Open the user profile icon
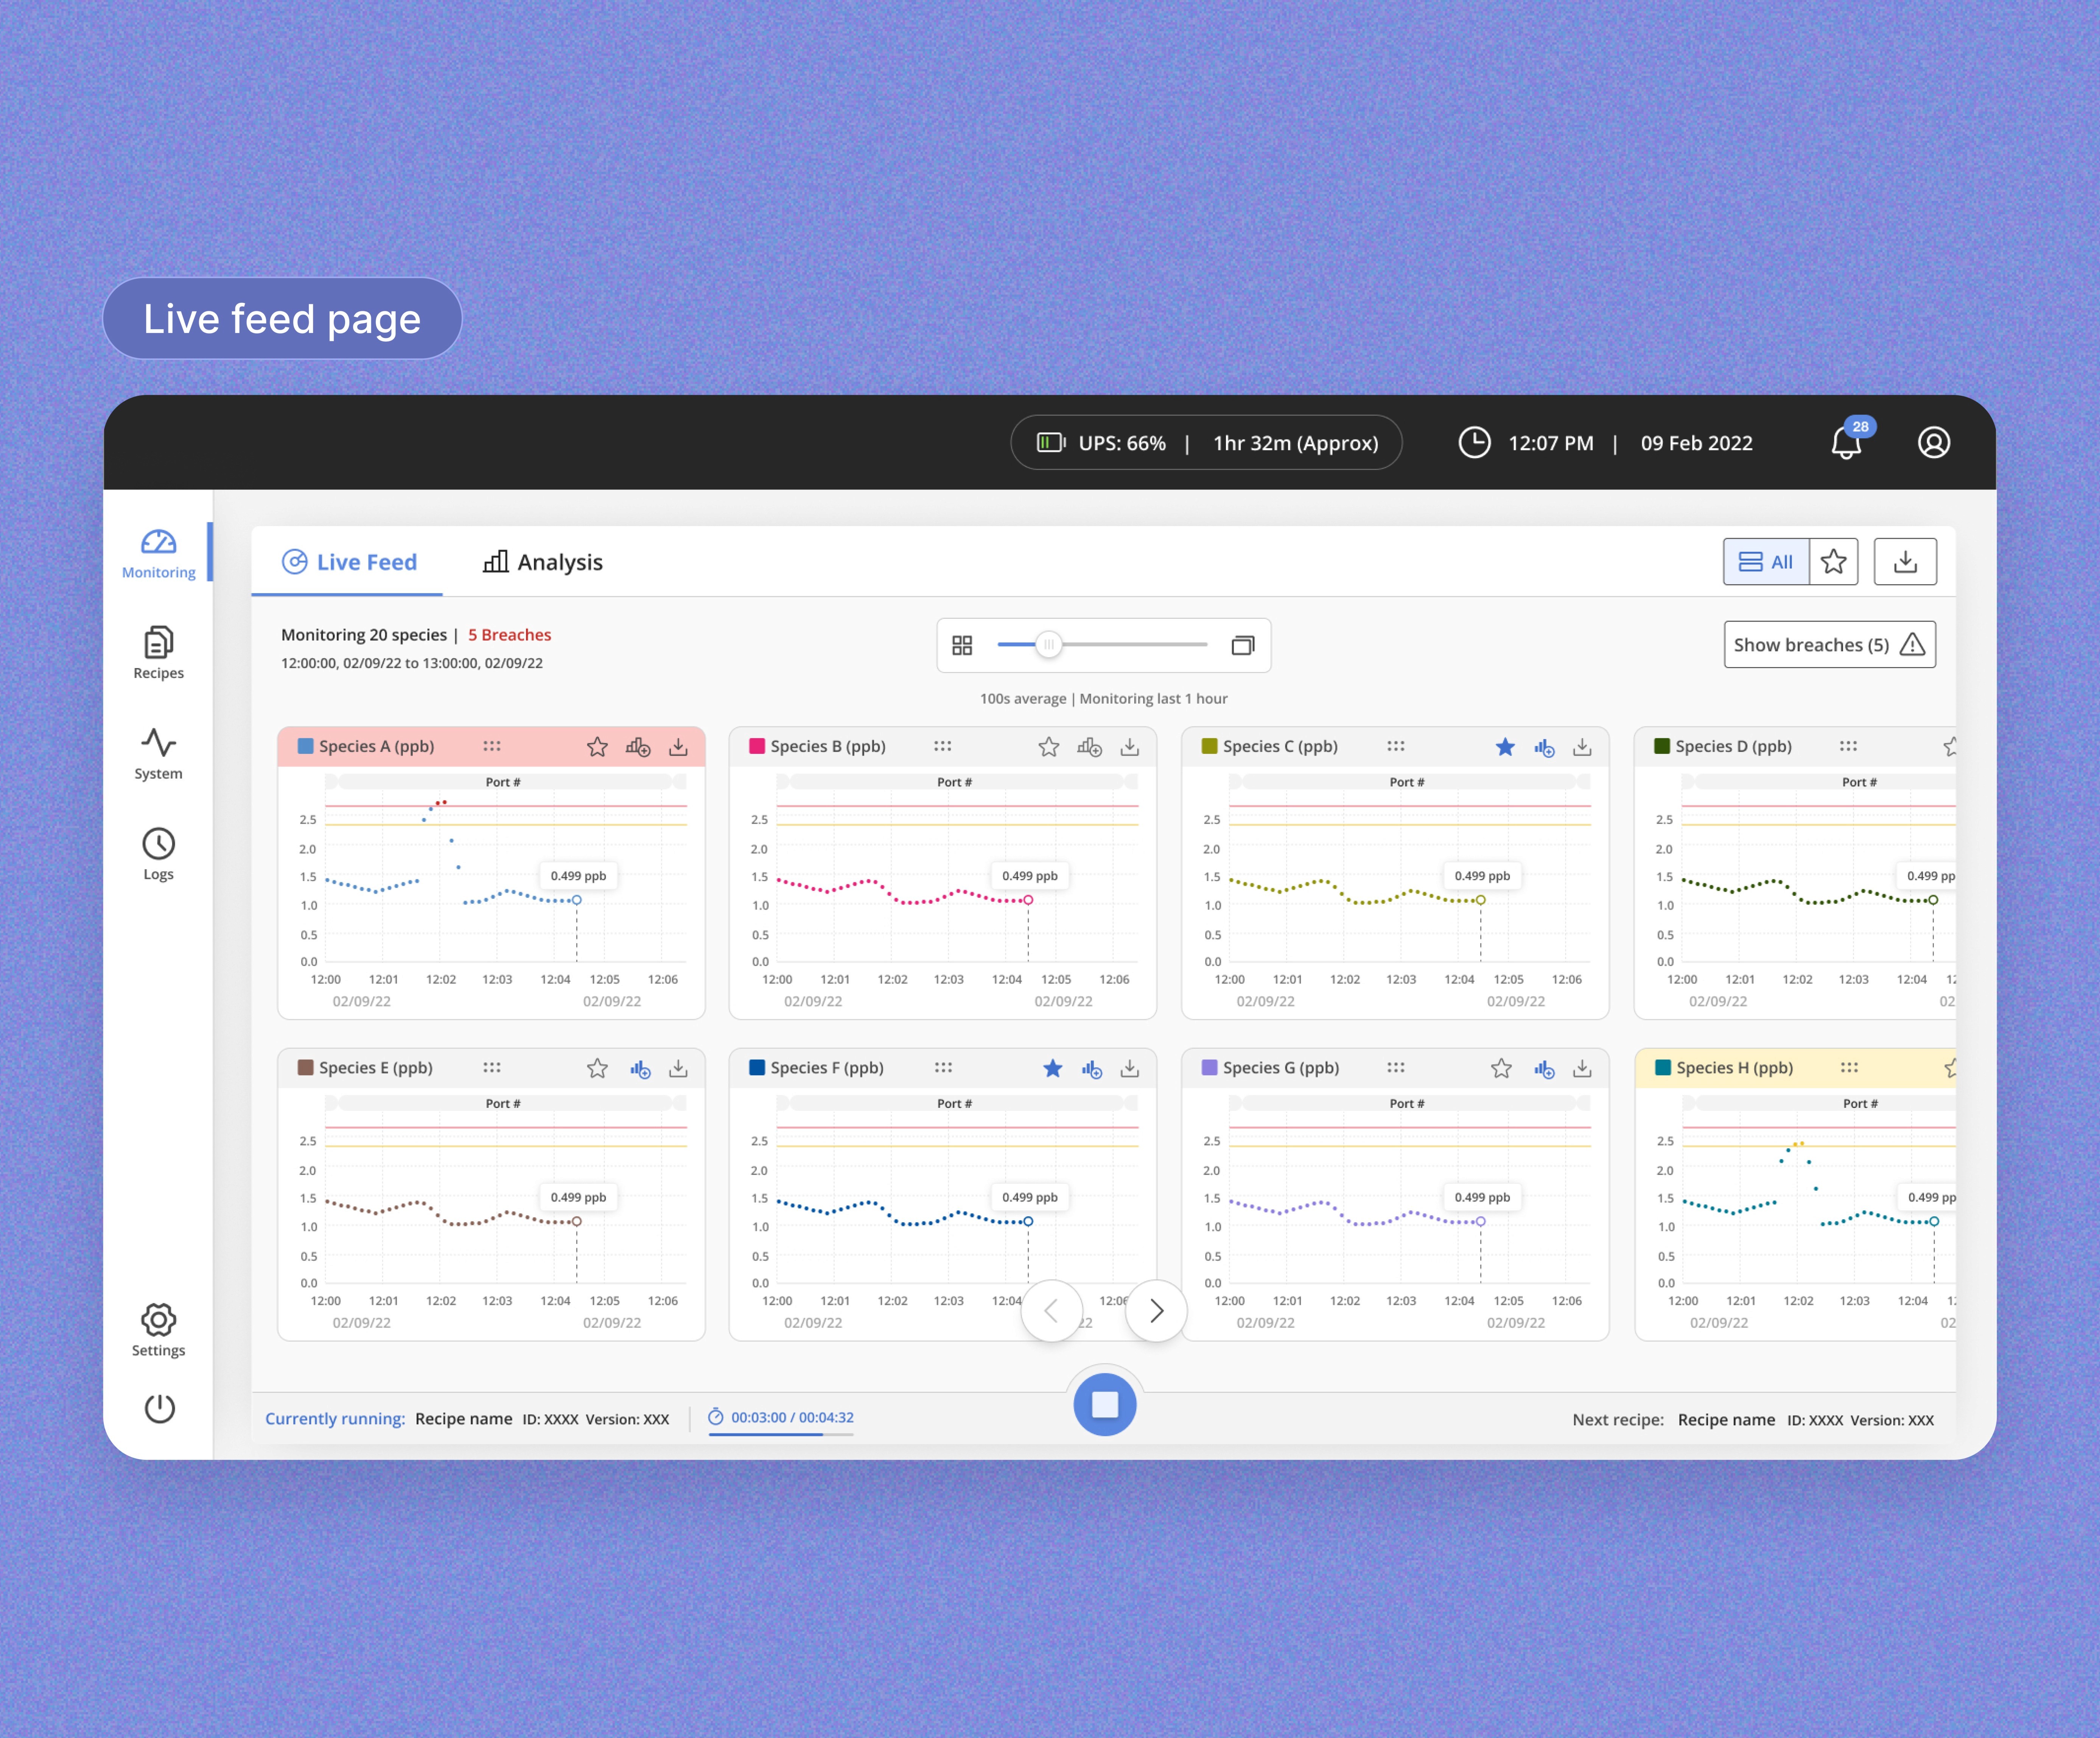 [1933, 443]
